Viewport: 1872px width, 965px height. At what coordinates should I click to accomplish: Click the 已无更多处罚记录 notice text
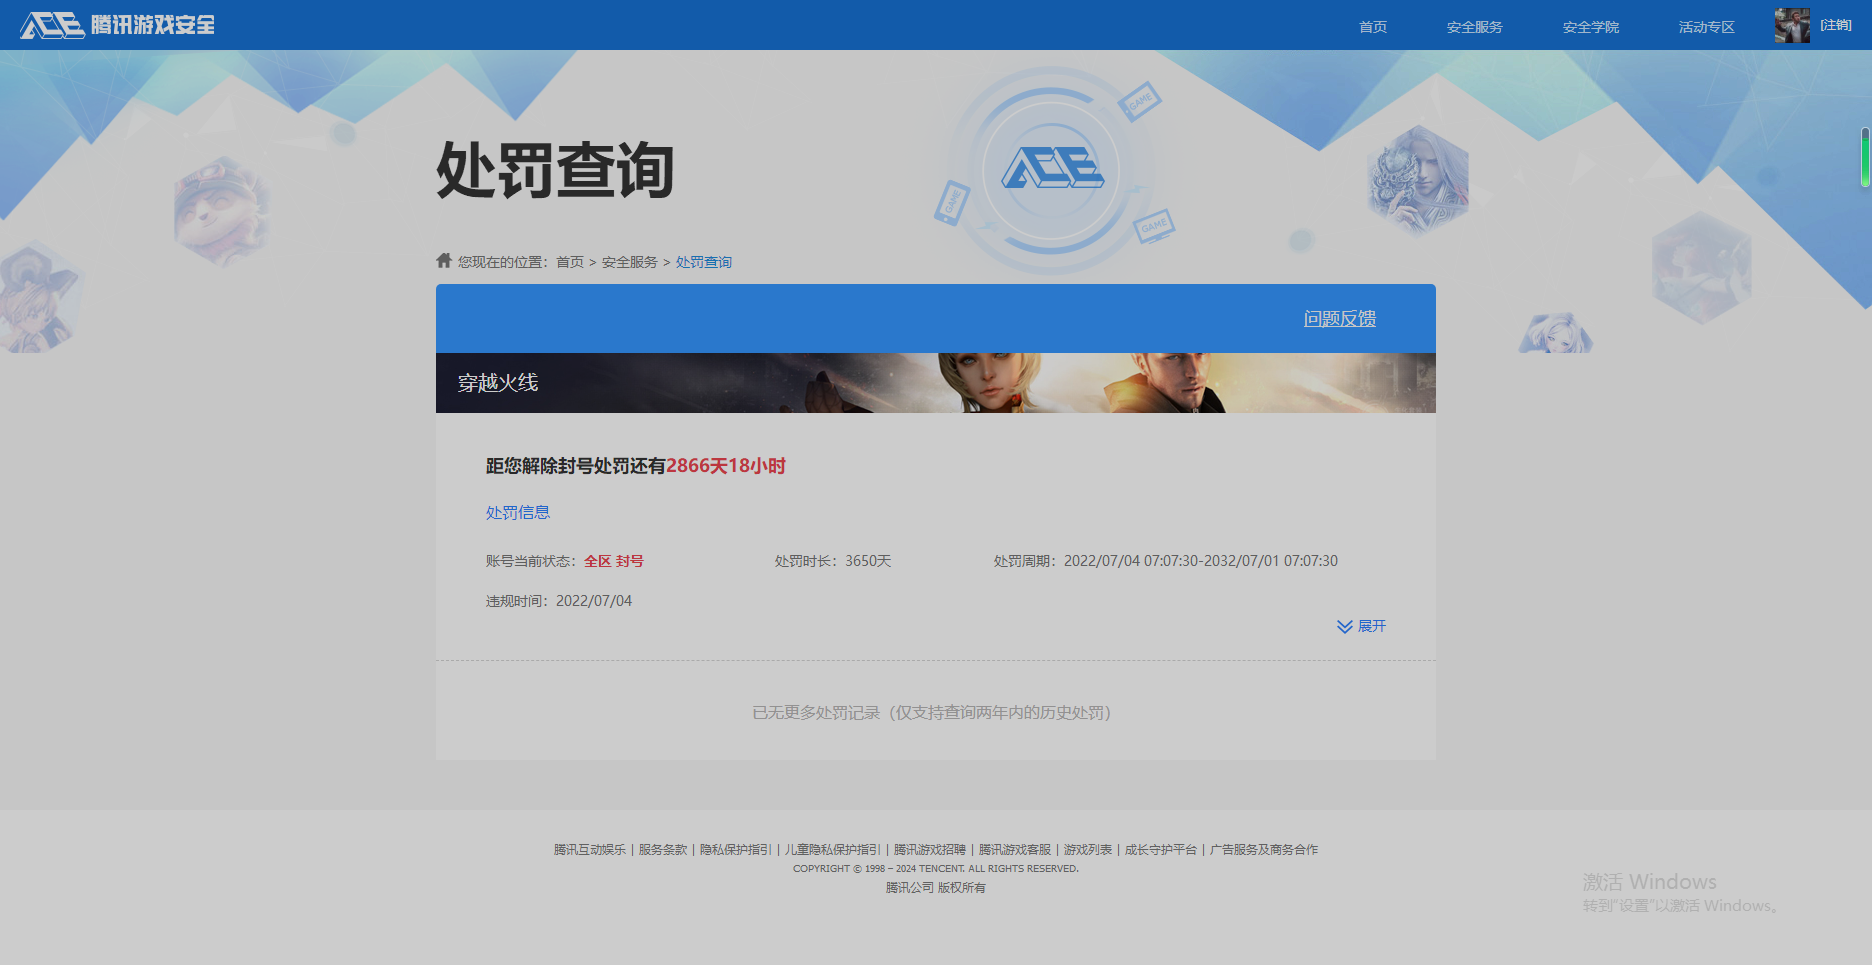(931, 712)
